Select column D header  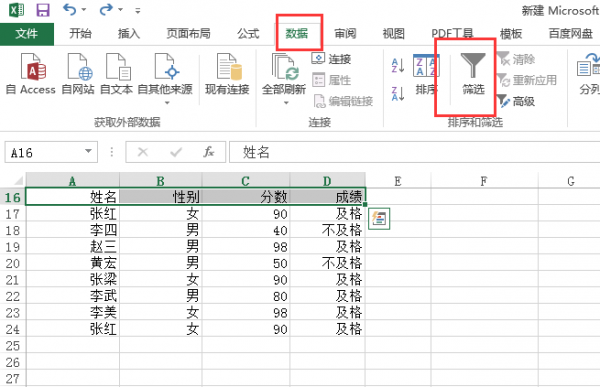(x=327, y=181)
